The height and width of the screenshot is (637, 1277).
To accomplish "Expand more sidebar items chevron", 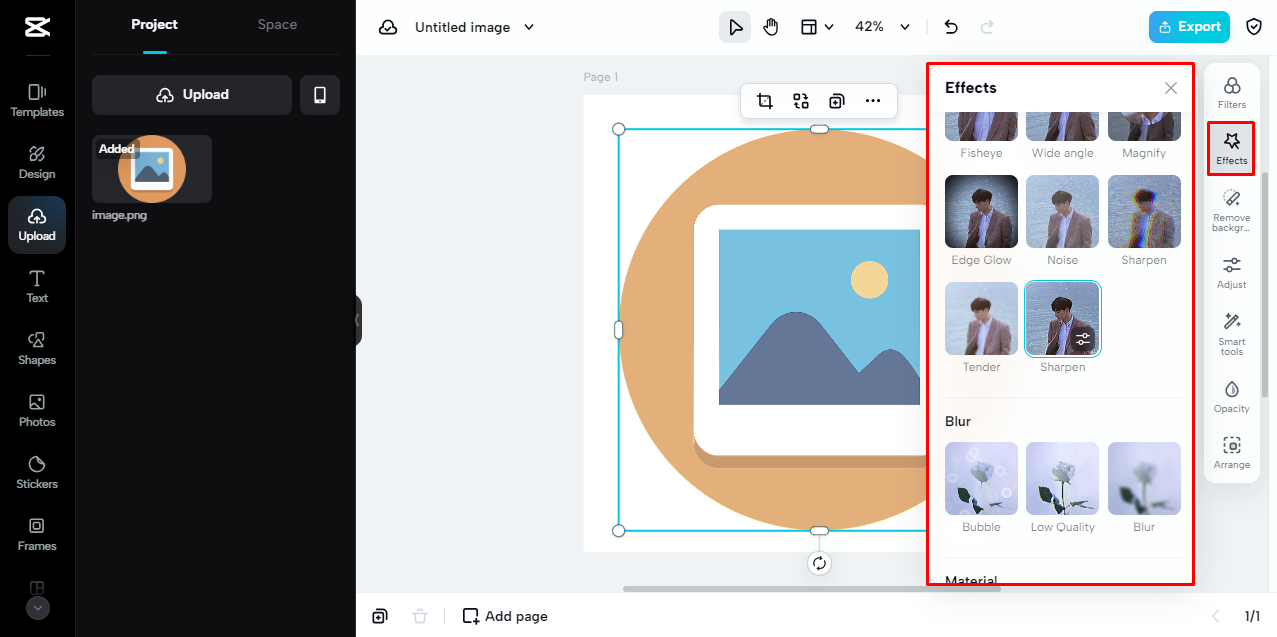I will (37, 607).
